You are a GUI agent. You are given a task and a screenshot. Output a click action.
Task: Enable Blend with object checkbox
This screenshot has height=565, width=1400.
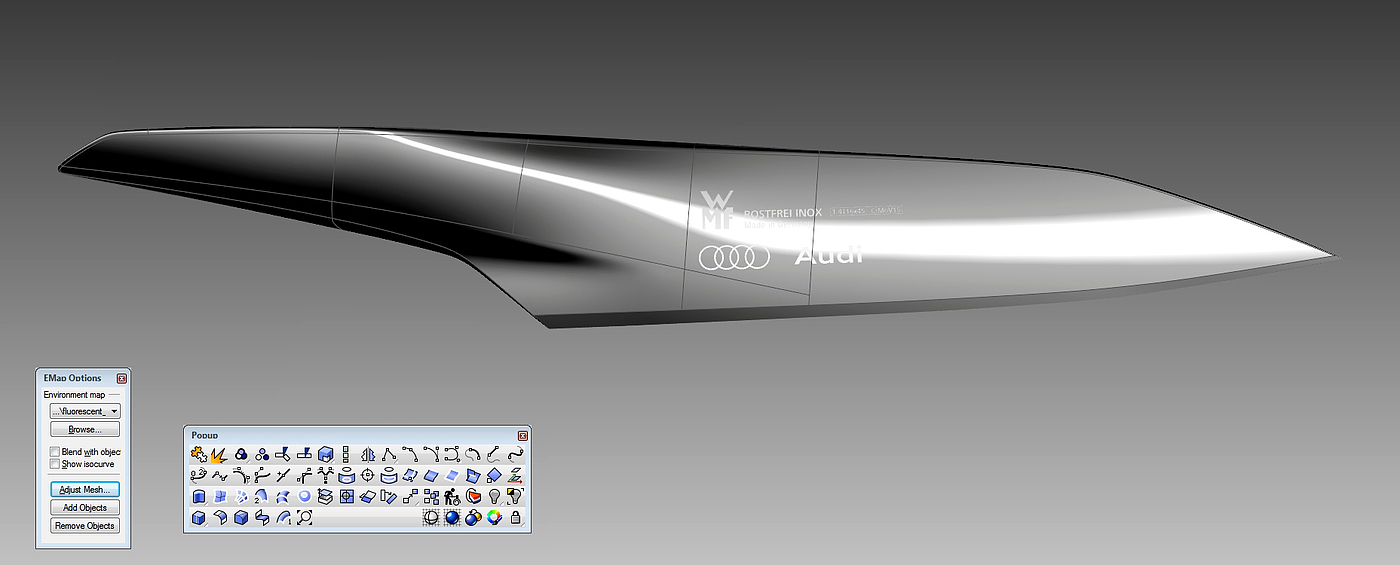(x=55, y=452)
